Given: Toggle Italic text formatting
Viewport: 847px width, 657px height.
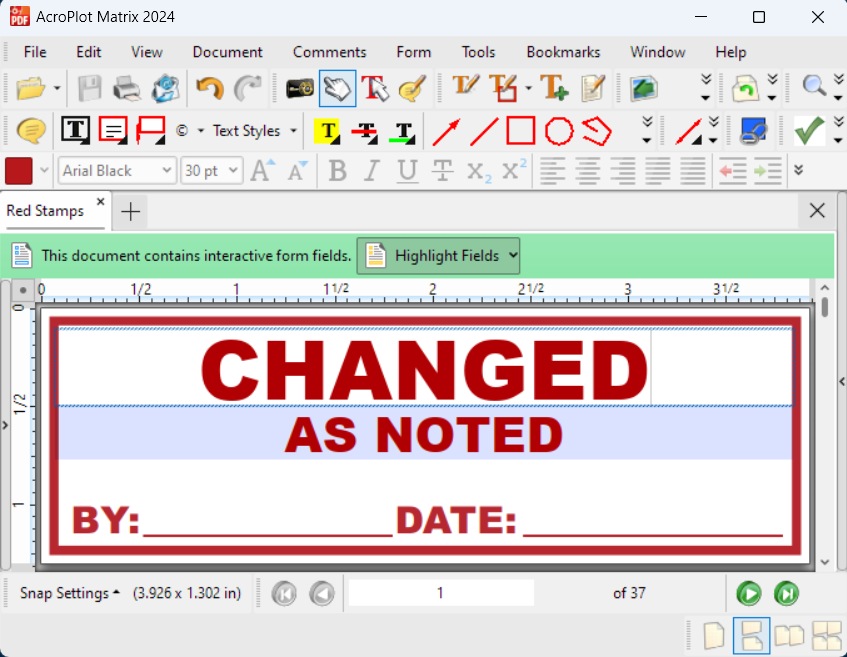Looking at the screenshot, I should [372, 171].
